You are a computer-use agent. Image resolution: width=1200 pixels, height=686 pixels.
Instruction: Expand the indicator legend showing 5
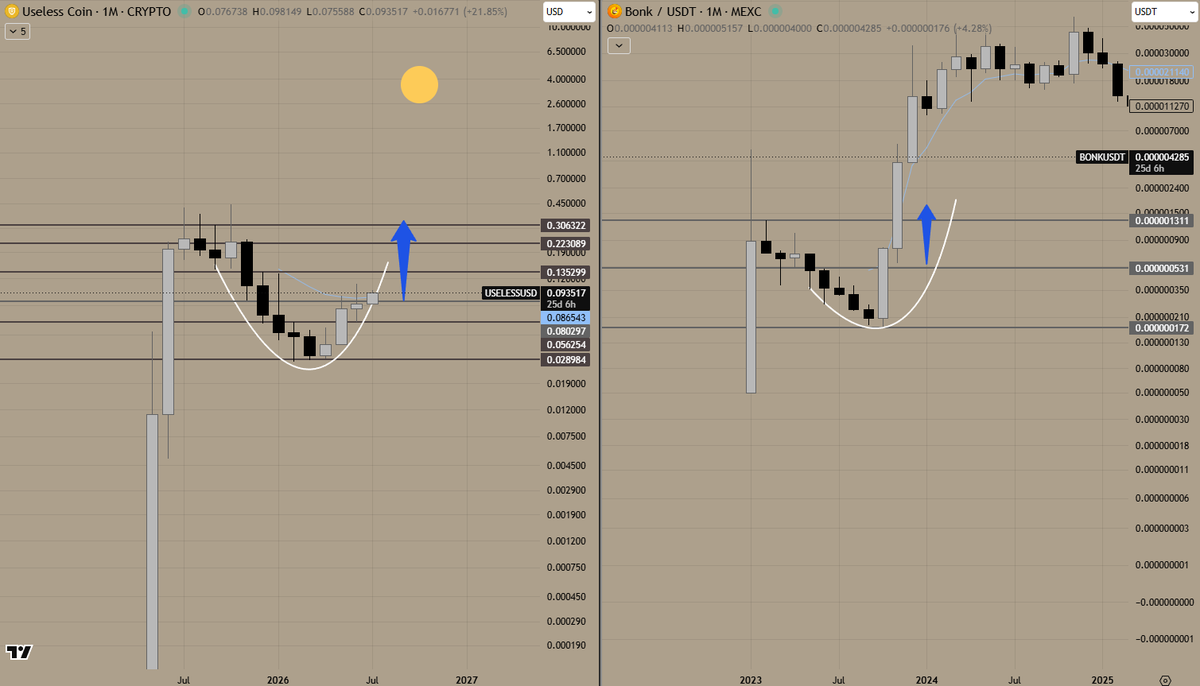17,31
